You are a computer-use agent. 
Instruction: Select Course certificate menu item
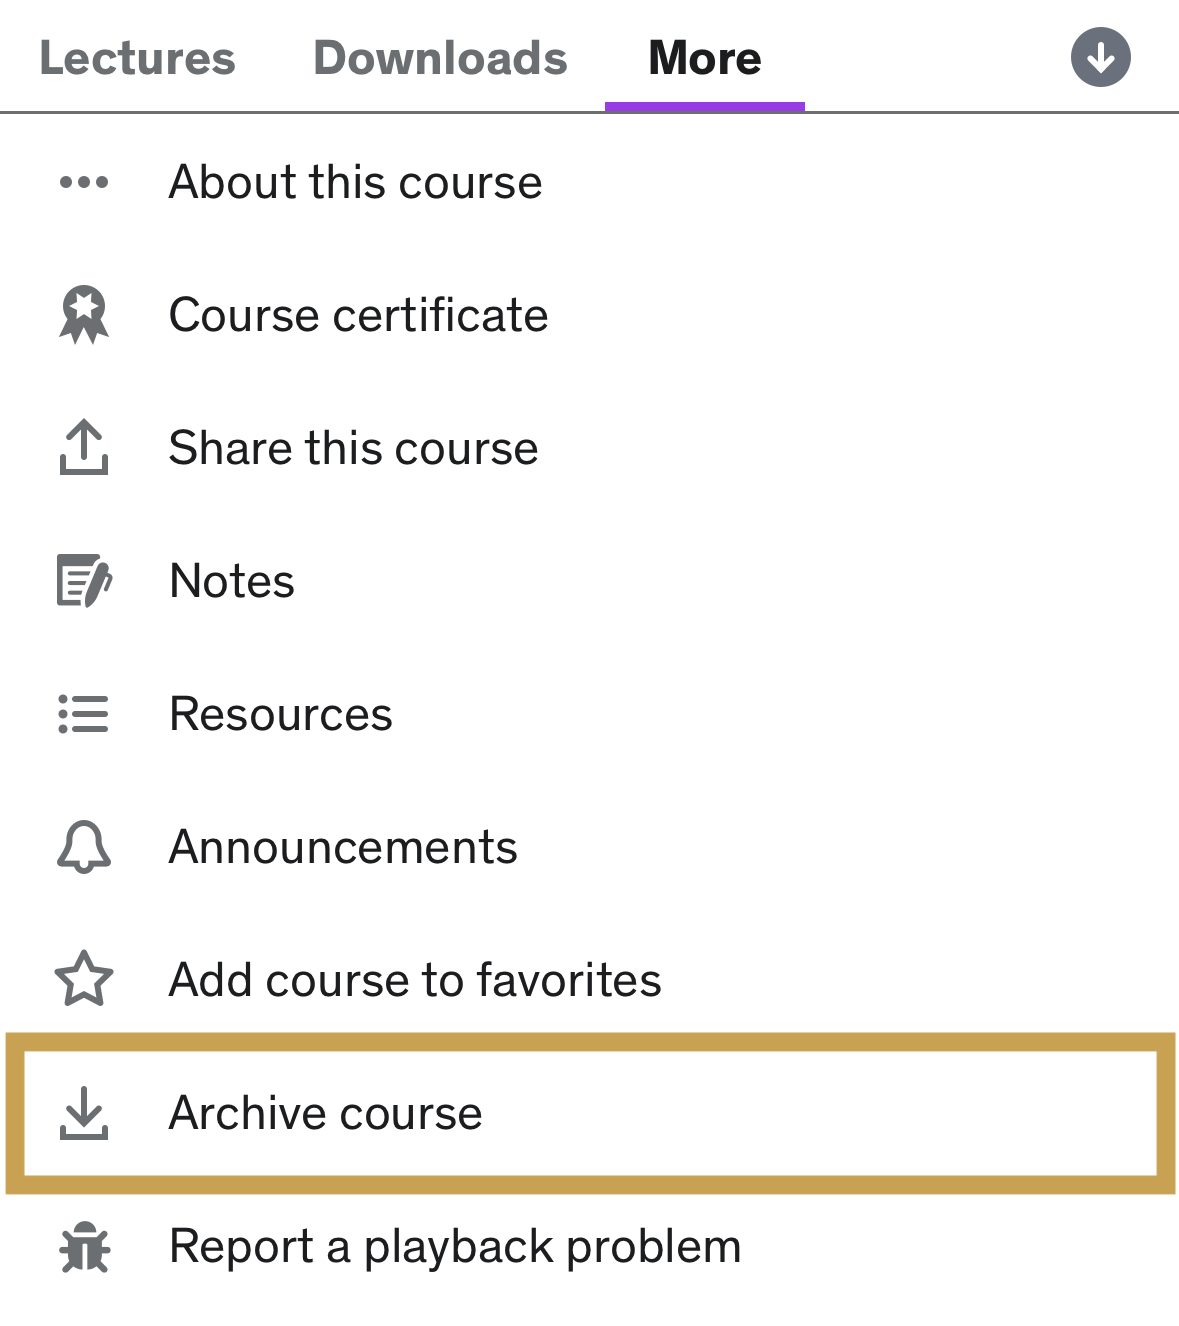(358, 315)
